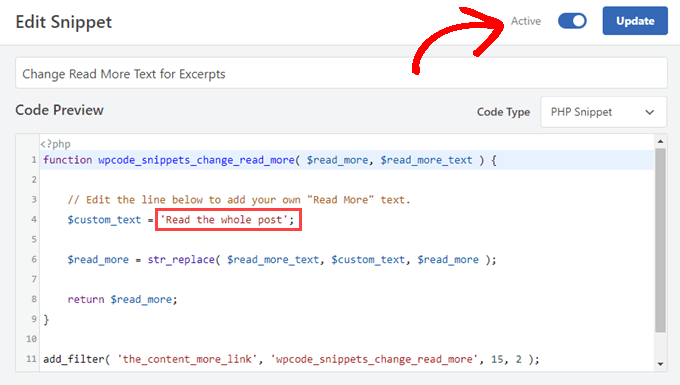
Task: Click the Active label text
Action: point(526,21)
